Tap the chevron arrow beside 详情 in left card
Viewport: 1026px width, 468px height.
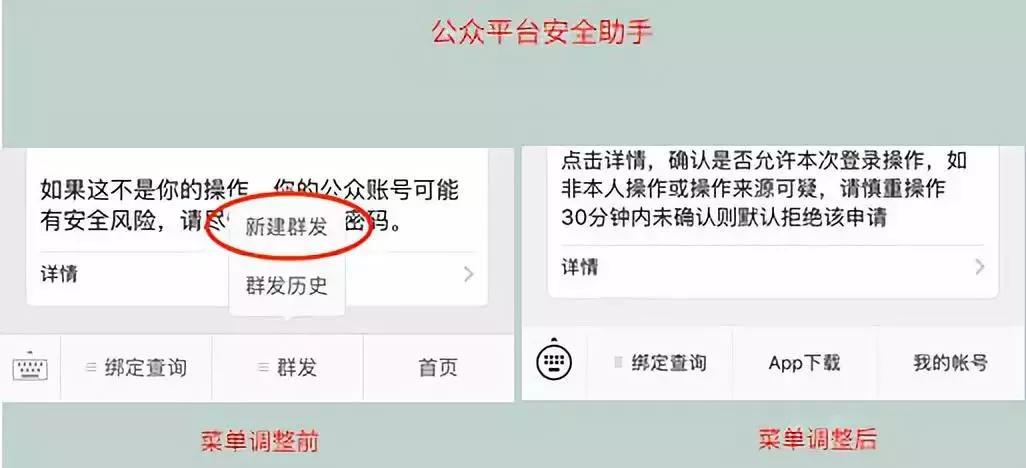point(469,275)
